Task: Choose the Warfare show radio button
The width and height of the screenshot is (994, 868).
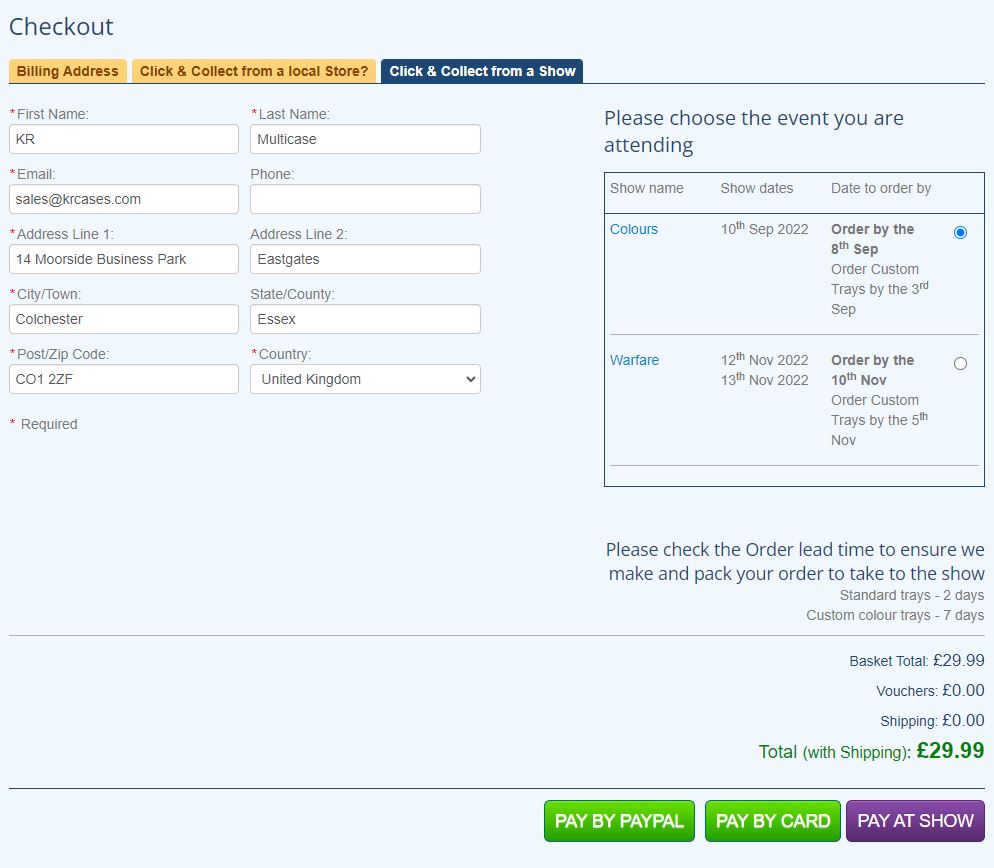Action: pos(960,364)
